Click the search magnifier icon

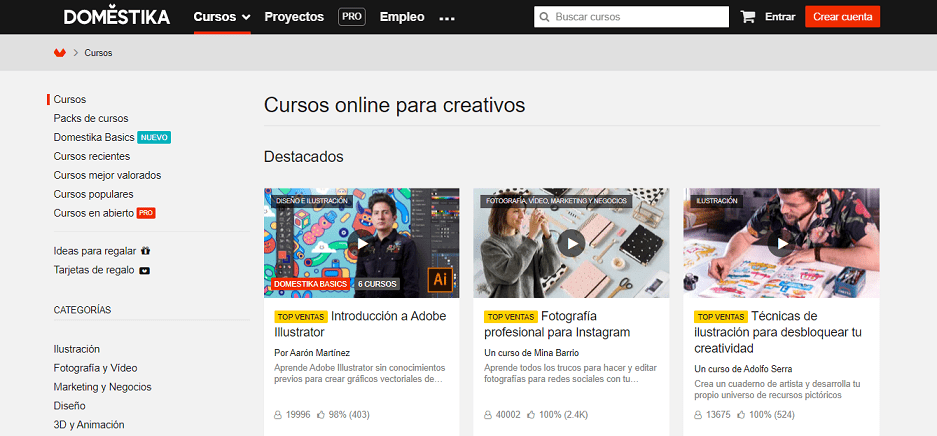[544, 17]
